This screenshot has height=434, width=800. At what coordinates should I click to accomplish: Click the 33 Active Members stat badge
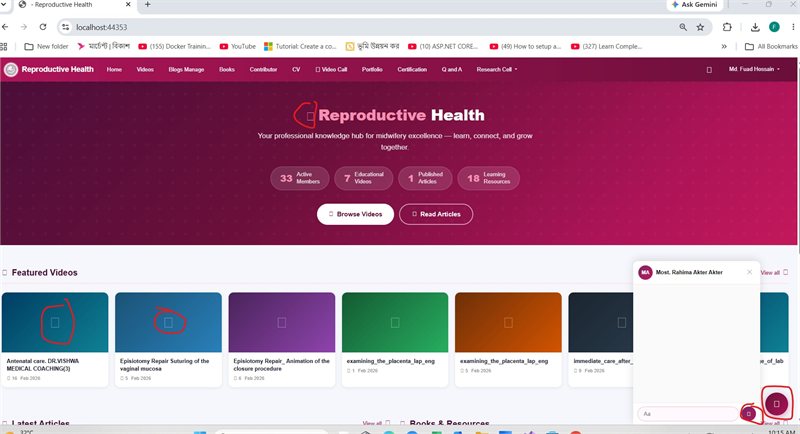(300, 178)
